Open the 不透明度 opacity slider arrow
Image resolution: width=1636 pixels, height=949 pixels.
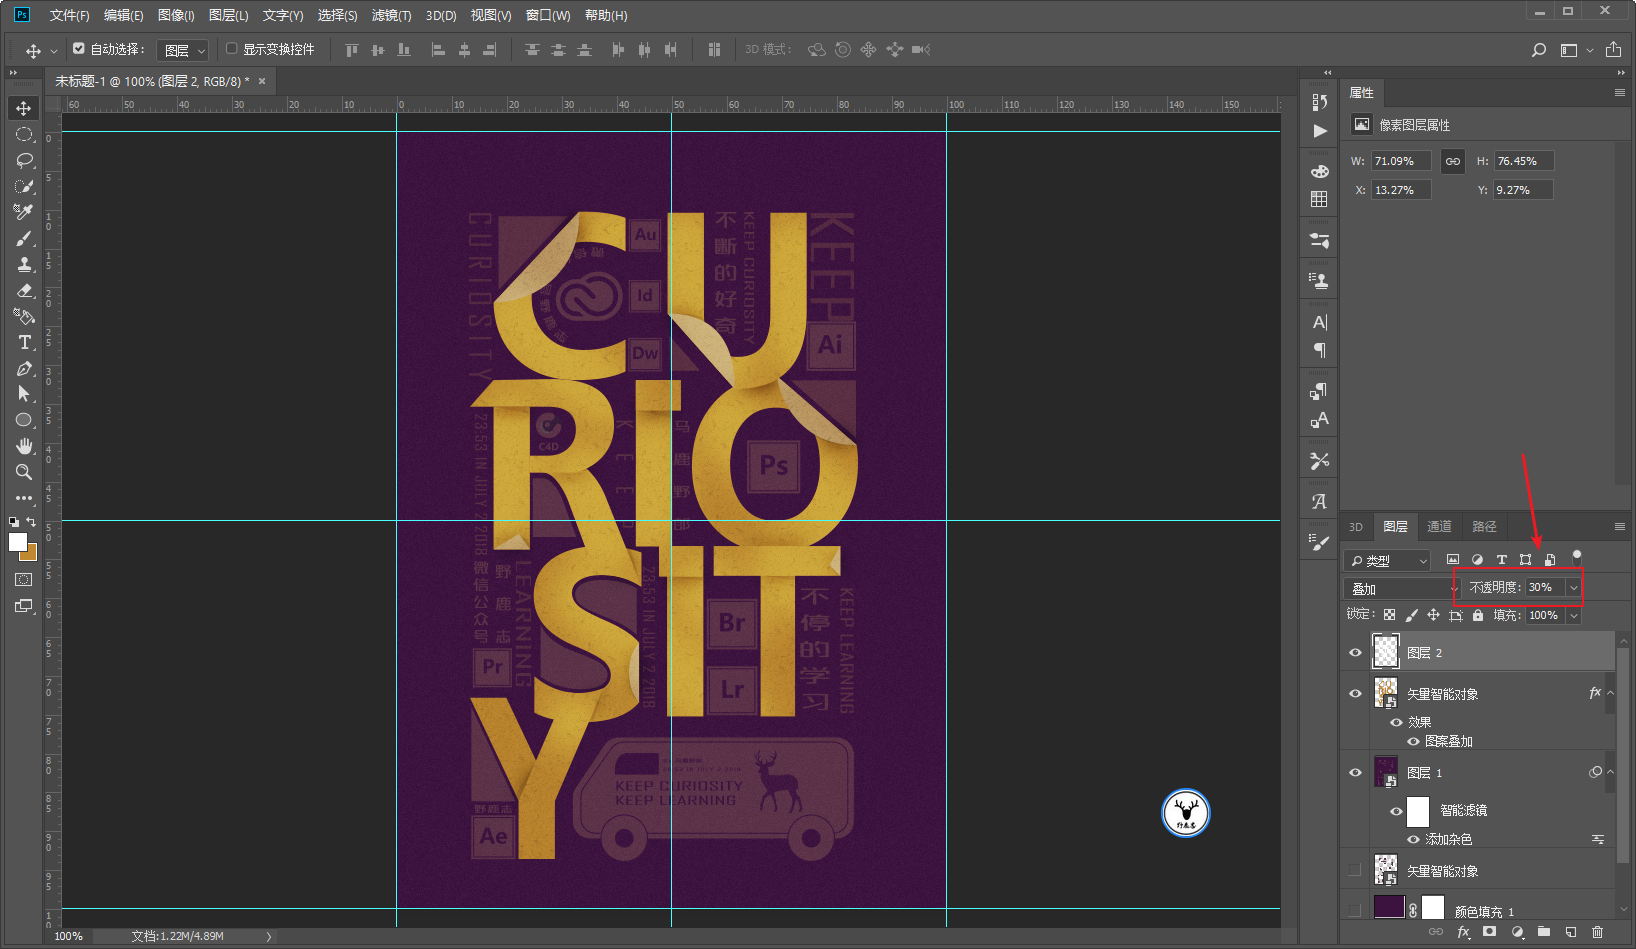[x=1573, y=588]
